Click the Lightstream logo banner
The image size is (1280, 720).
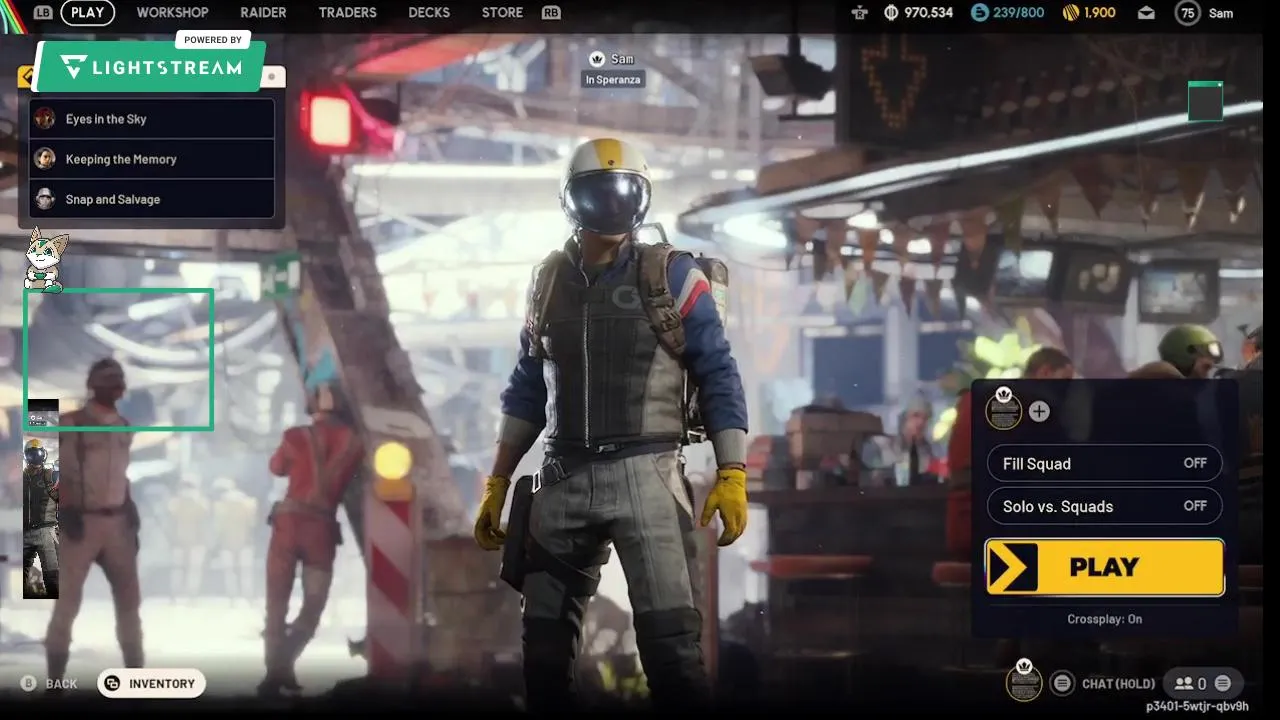click(150, 67)
